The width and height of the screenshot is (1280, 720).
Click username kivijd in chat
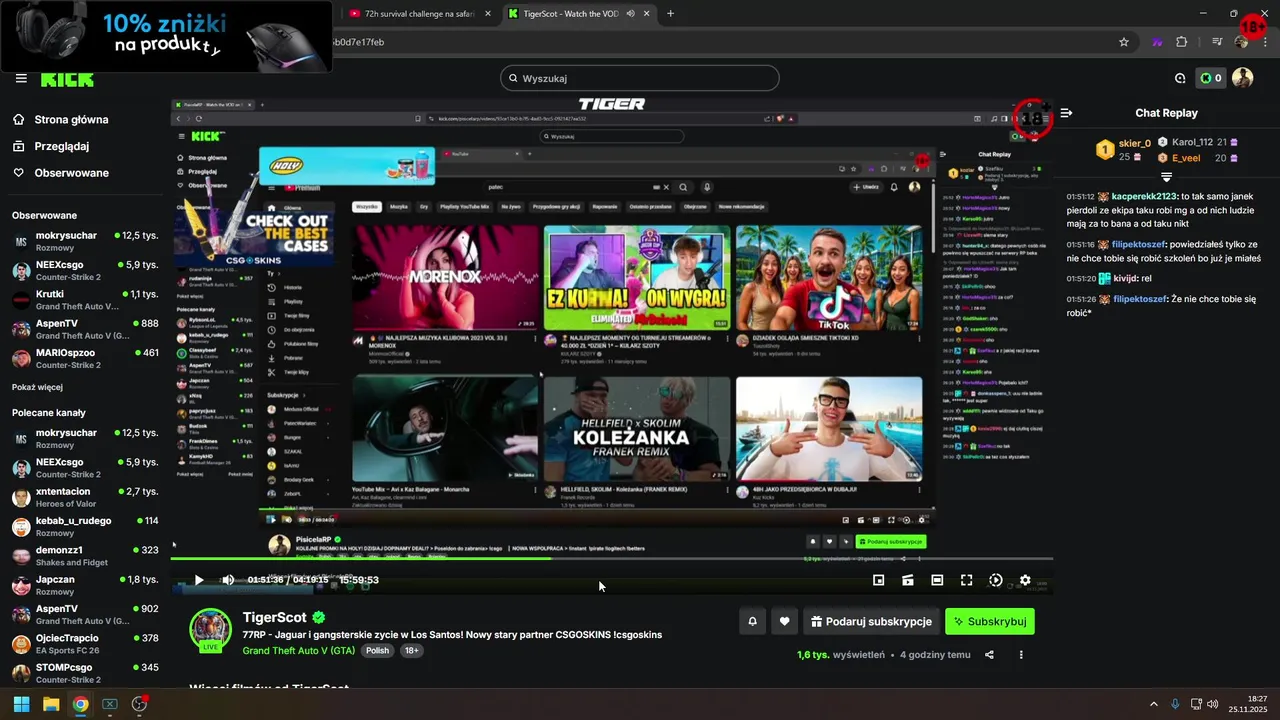1126,279
